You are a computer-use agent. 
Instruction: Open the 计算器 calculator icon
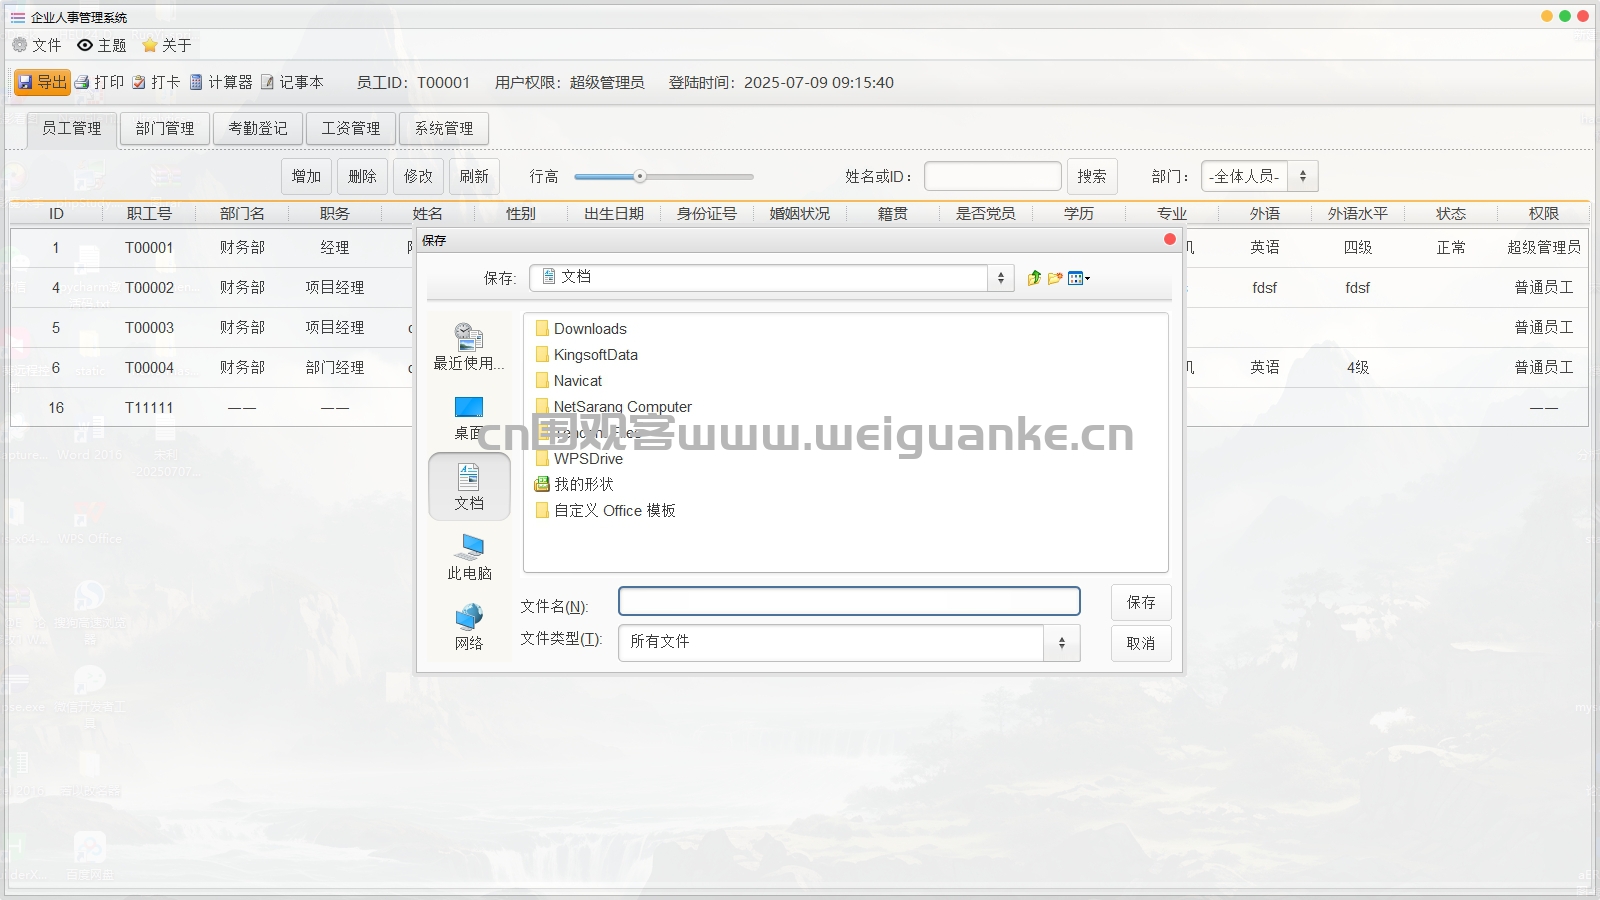[x=196, y=83]
